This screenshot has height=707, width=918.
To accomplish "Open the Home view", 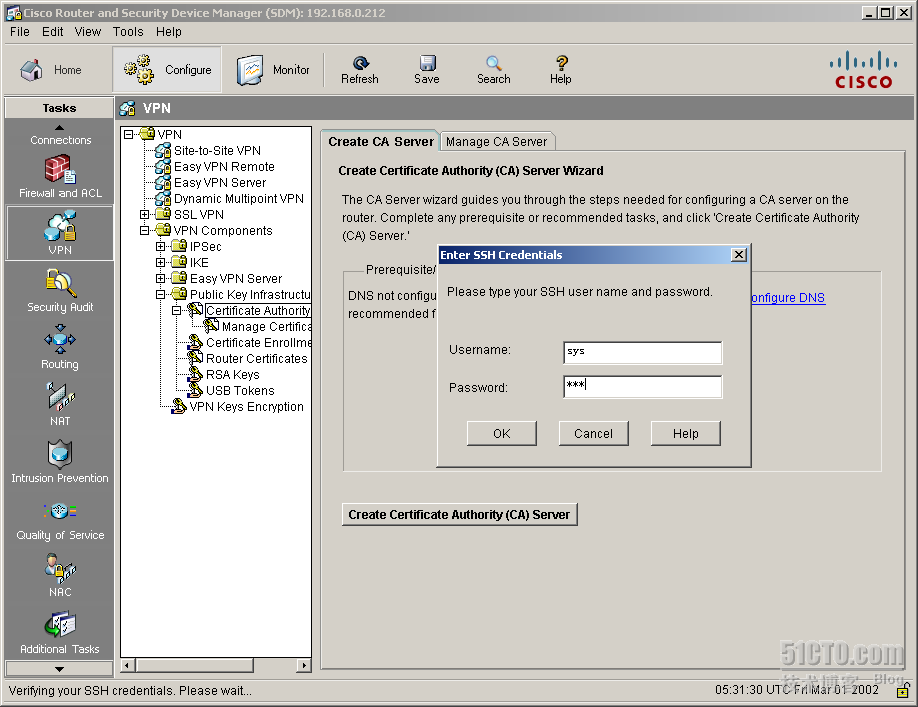I will (50, 70).
